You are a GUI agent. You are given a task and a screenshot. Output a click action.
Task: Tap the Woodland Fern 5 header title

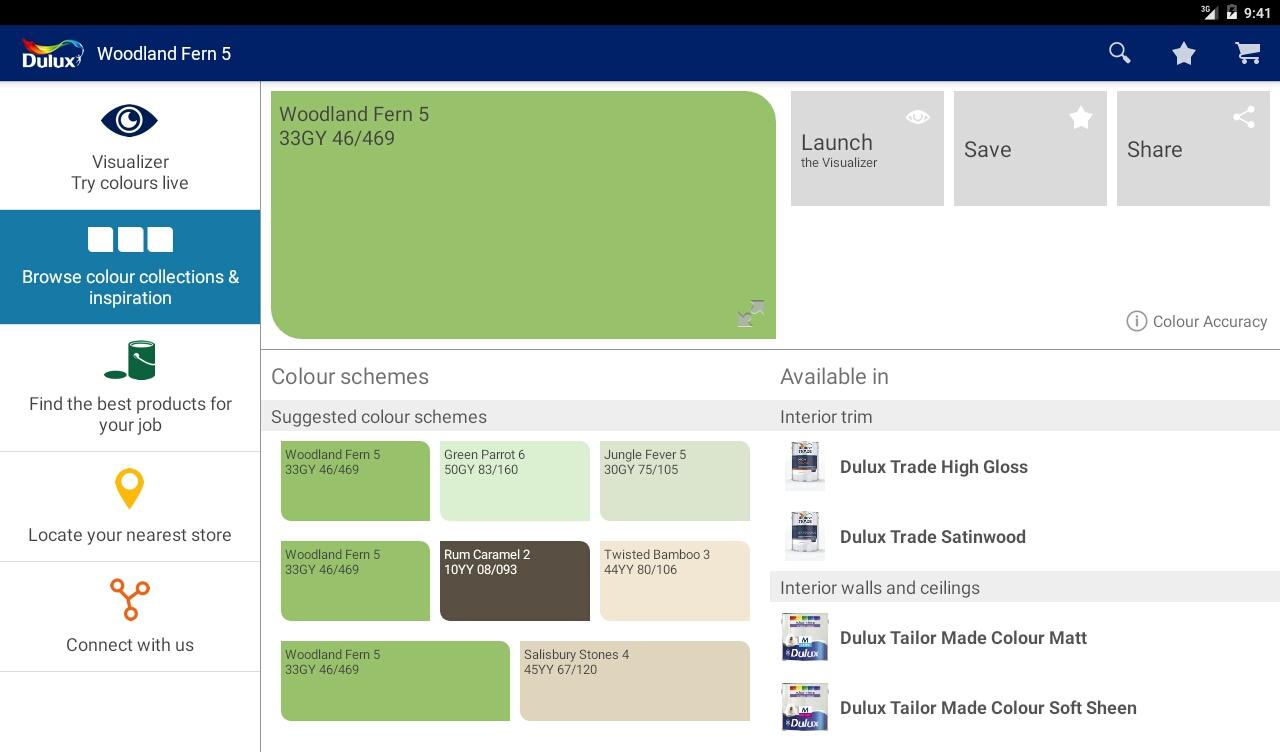coord(164,54)
